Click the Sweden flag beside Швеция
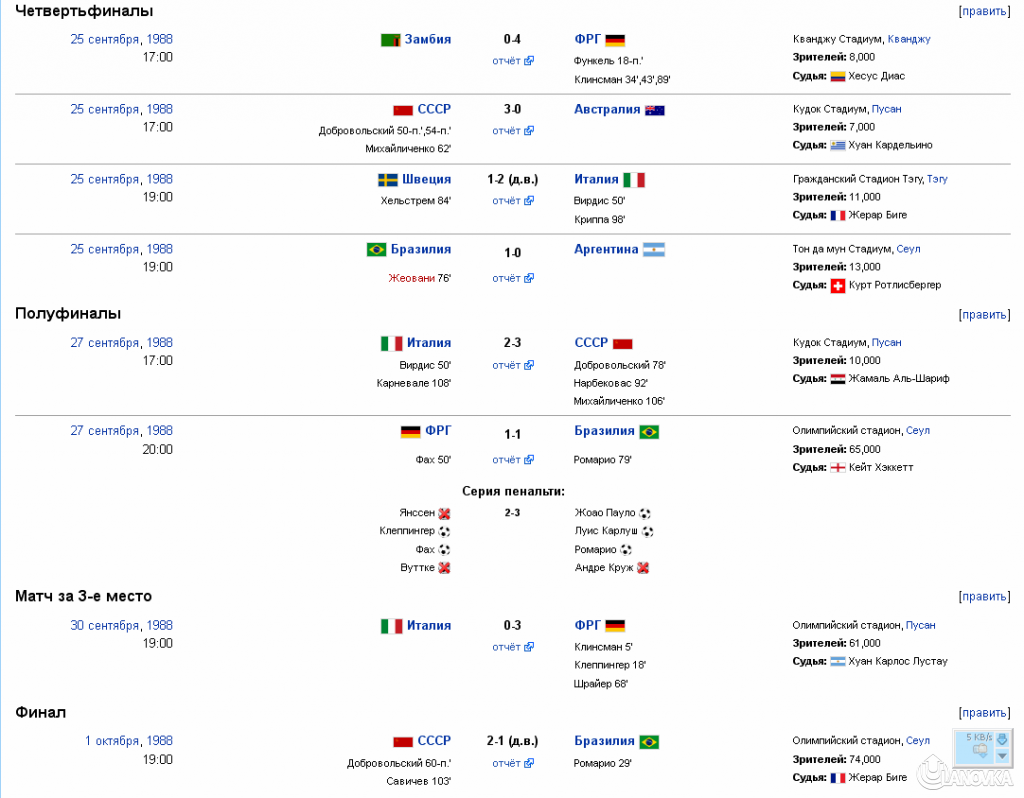Viewport: 1024px width, 798px height. tap(388, 180)
